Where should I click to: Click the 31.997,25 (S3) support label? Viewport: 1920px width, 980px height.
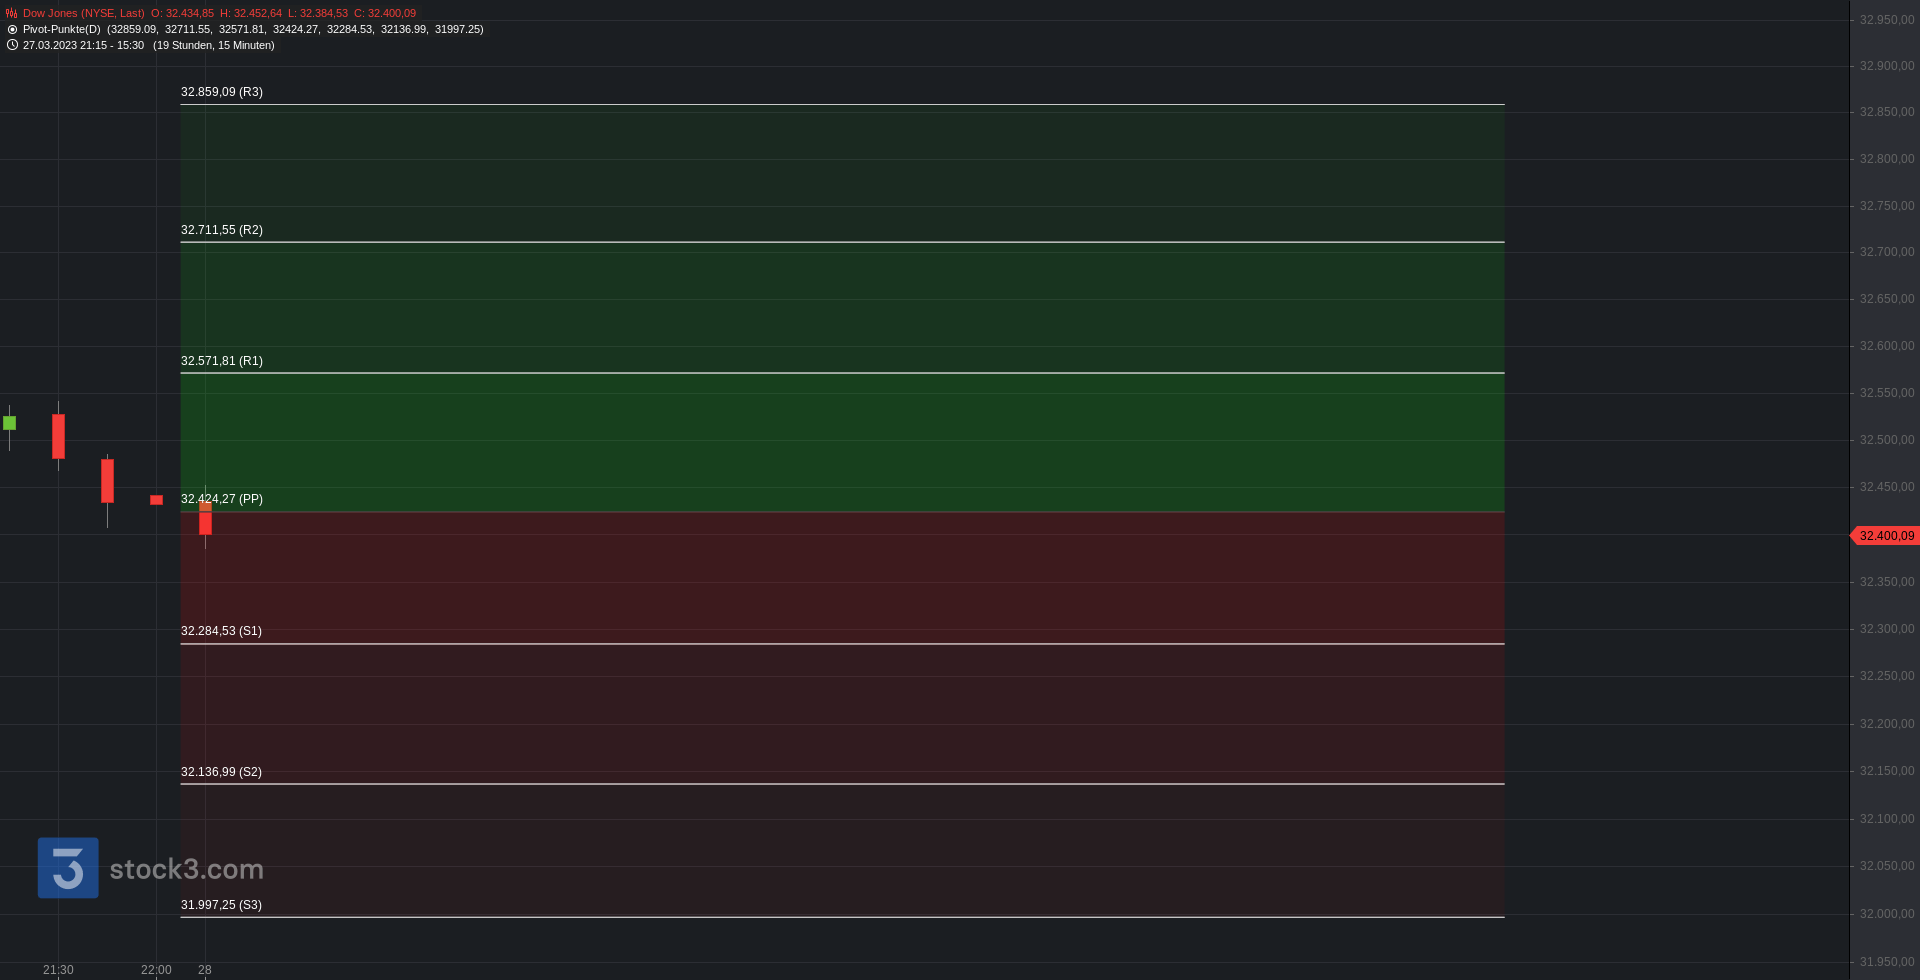coord(221,905)
